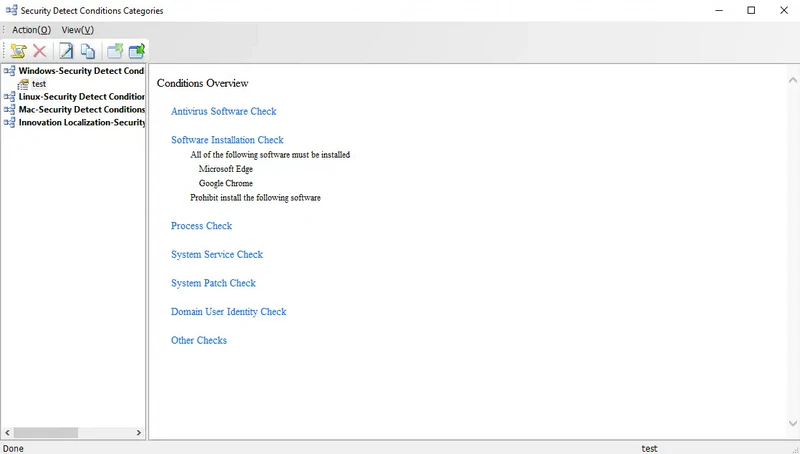The height and width of the screenshot is (454, 800).
Task: Open the Process Check link
Action: 202,225
